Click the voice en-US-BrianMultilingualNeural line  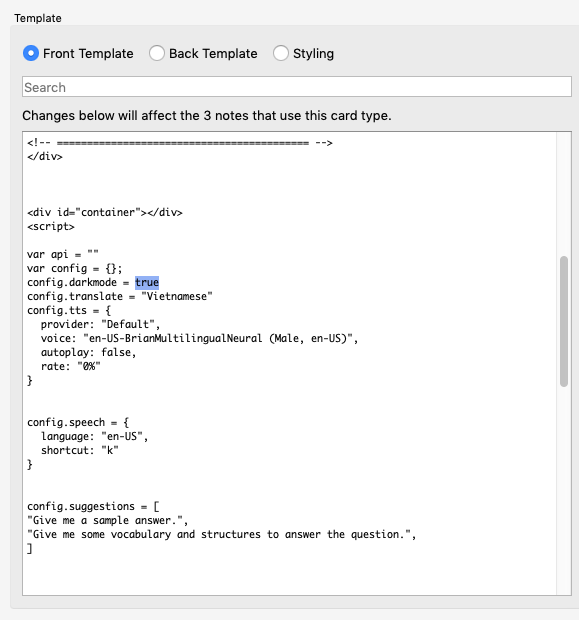tap(199, 338)
